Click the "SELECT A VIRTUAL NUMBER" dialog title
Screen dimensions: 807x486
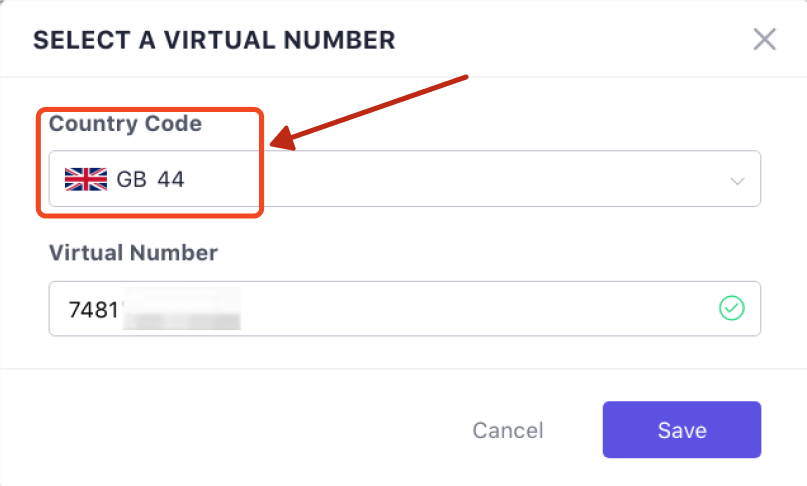pyautogui.click(x=214, y=41)
